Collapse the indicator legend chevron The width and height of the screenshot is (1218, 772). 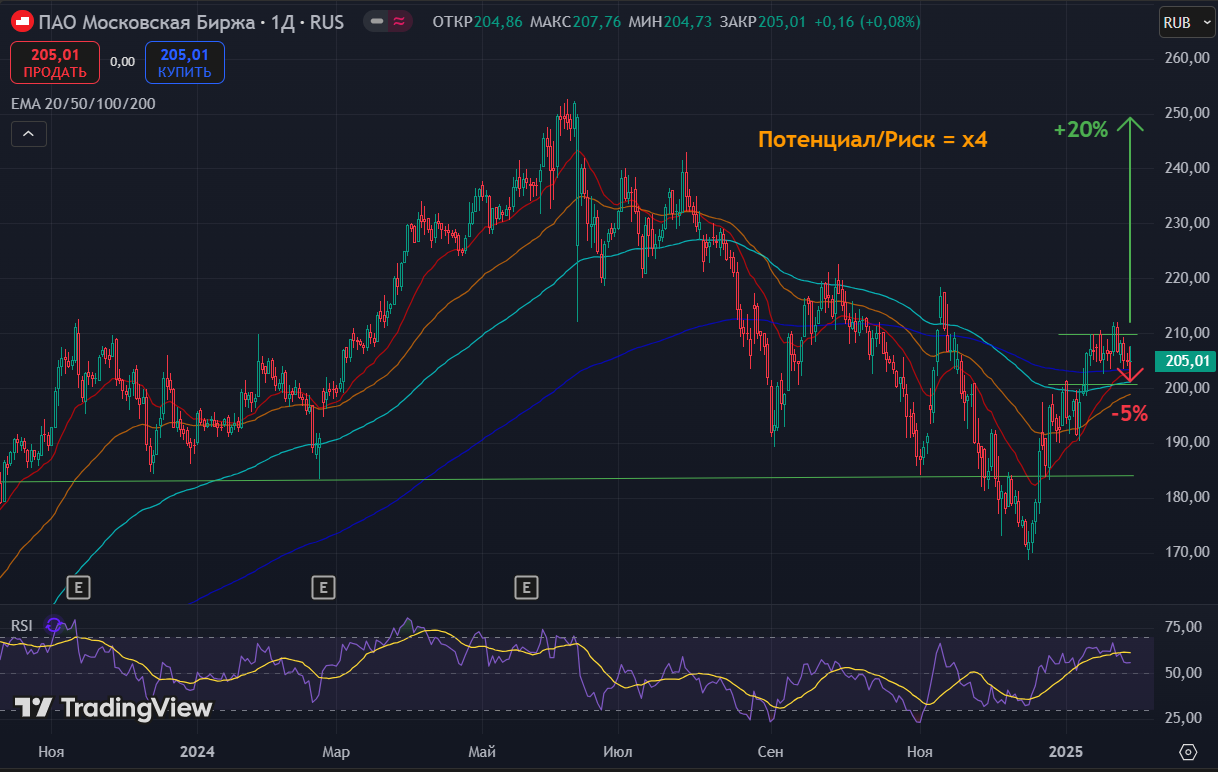coord(29,133)
